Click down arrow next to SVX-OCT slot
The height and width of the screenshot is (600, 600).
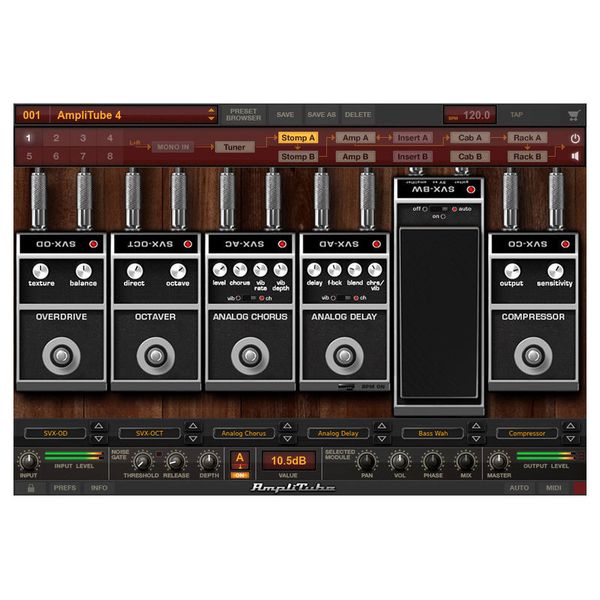click(x=193, y=439)
